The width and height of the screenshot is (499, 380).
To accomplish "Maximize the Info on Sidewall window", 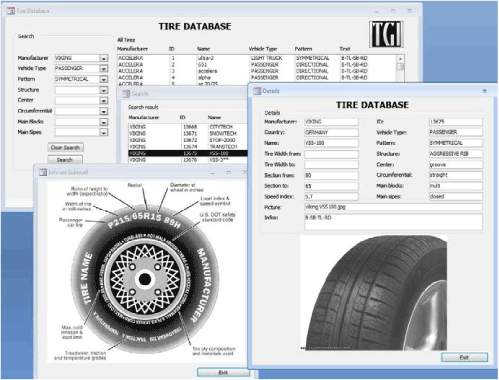I will point(229,172).
